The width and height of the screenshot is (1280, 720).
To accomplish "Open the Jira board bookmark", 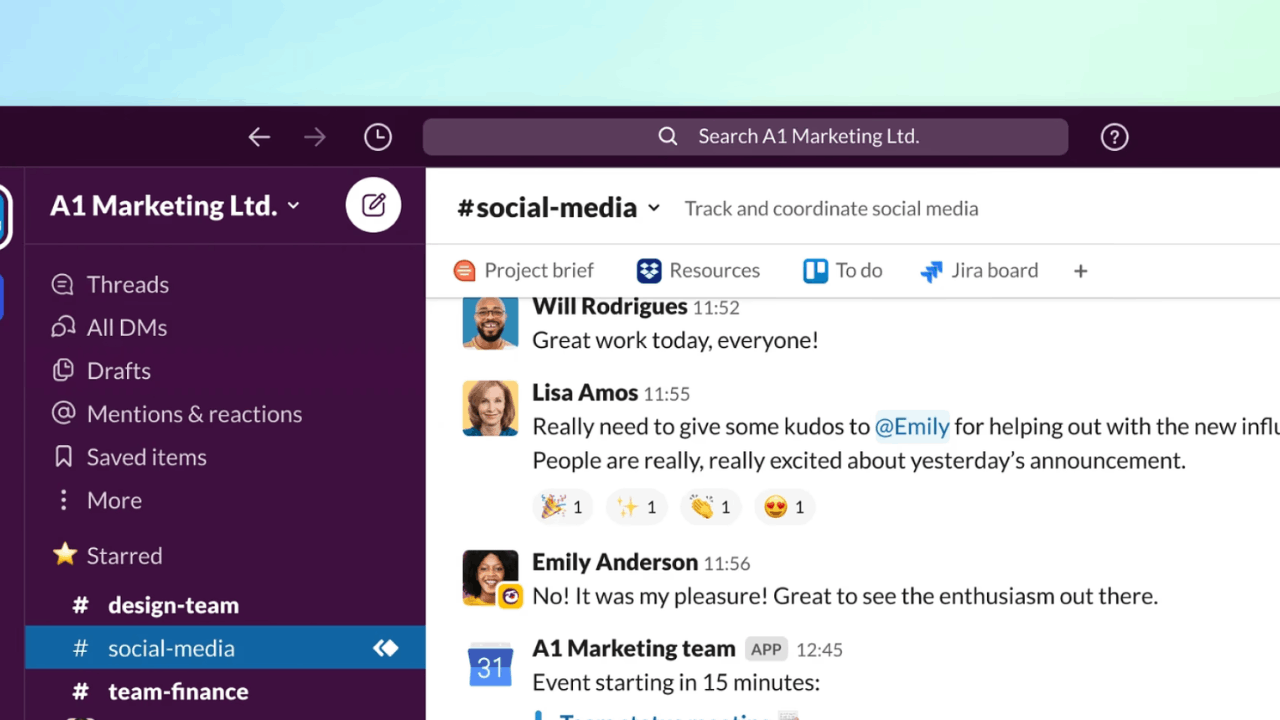I will click(x=980, y=271).
